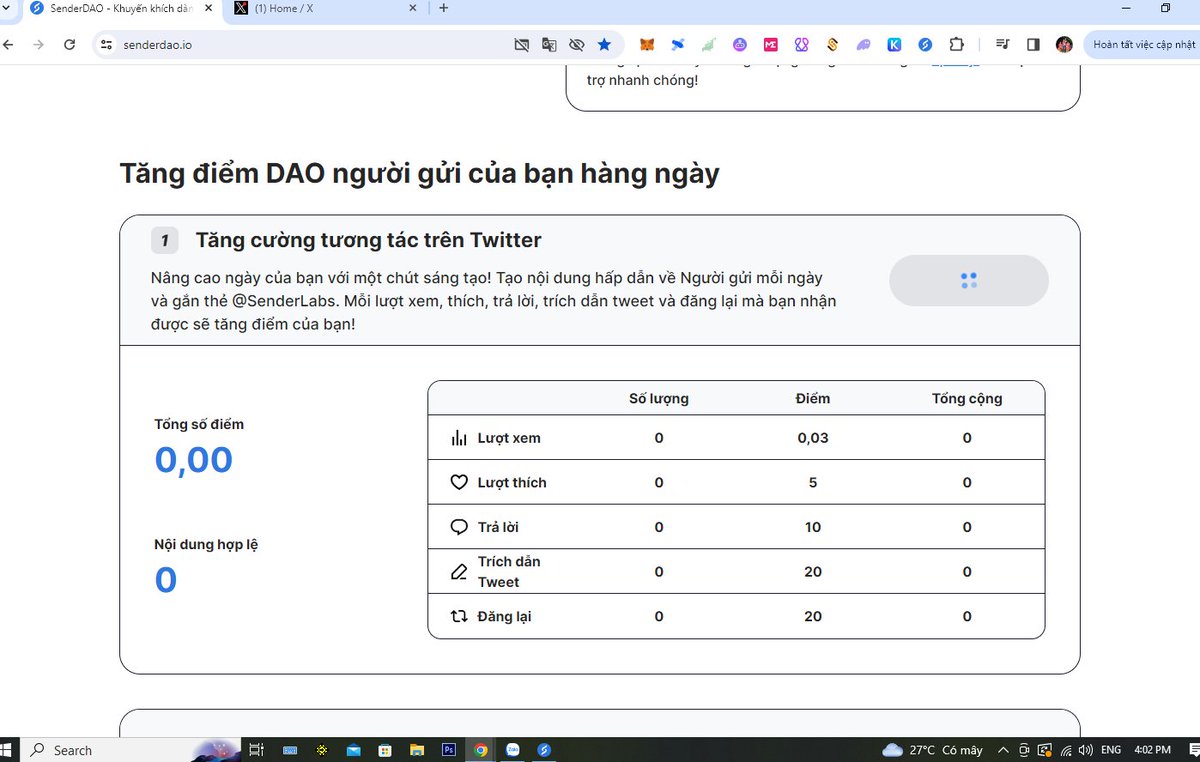
Task: Open the Extensions puzzle menu
Action: (x=957, y=44)
